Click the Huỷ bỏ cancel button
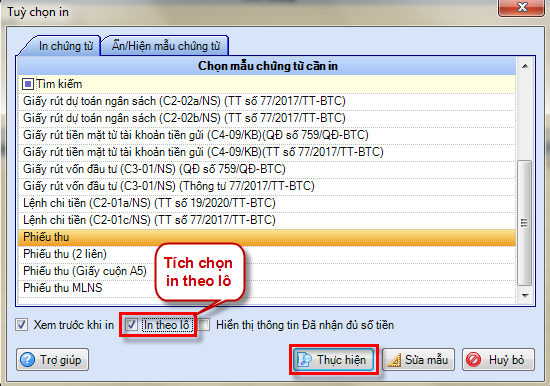Viewport: 550px width, 386px height. [x=498, y=360]
